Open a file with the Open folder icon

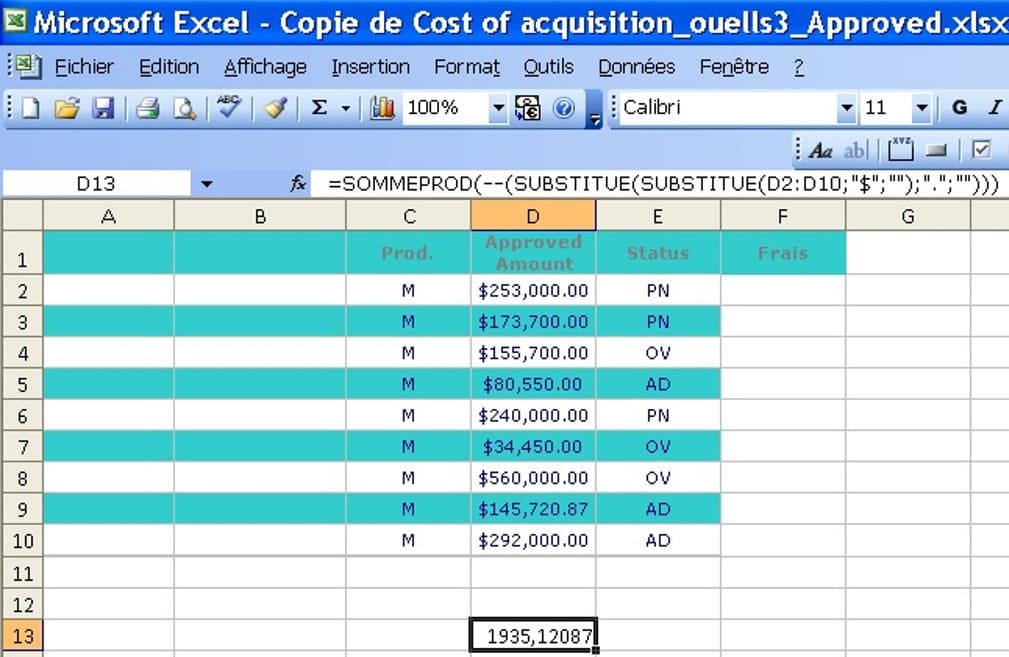click(66, 108)
